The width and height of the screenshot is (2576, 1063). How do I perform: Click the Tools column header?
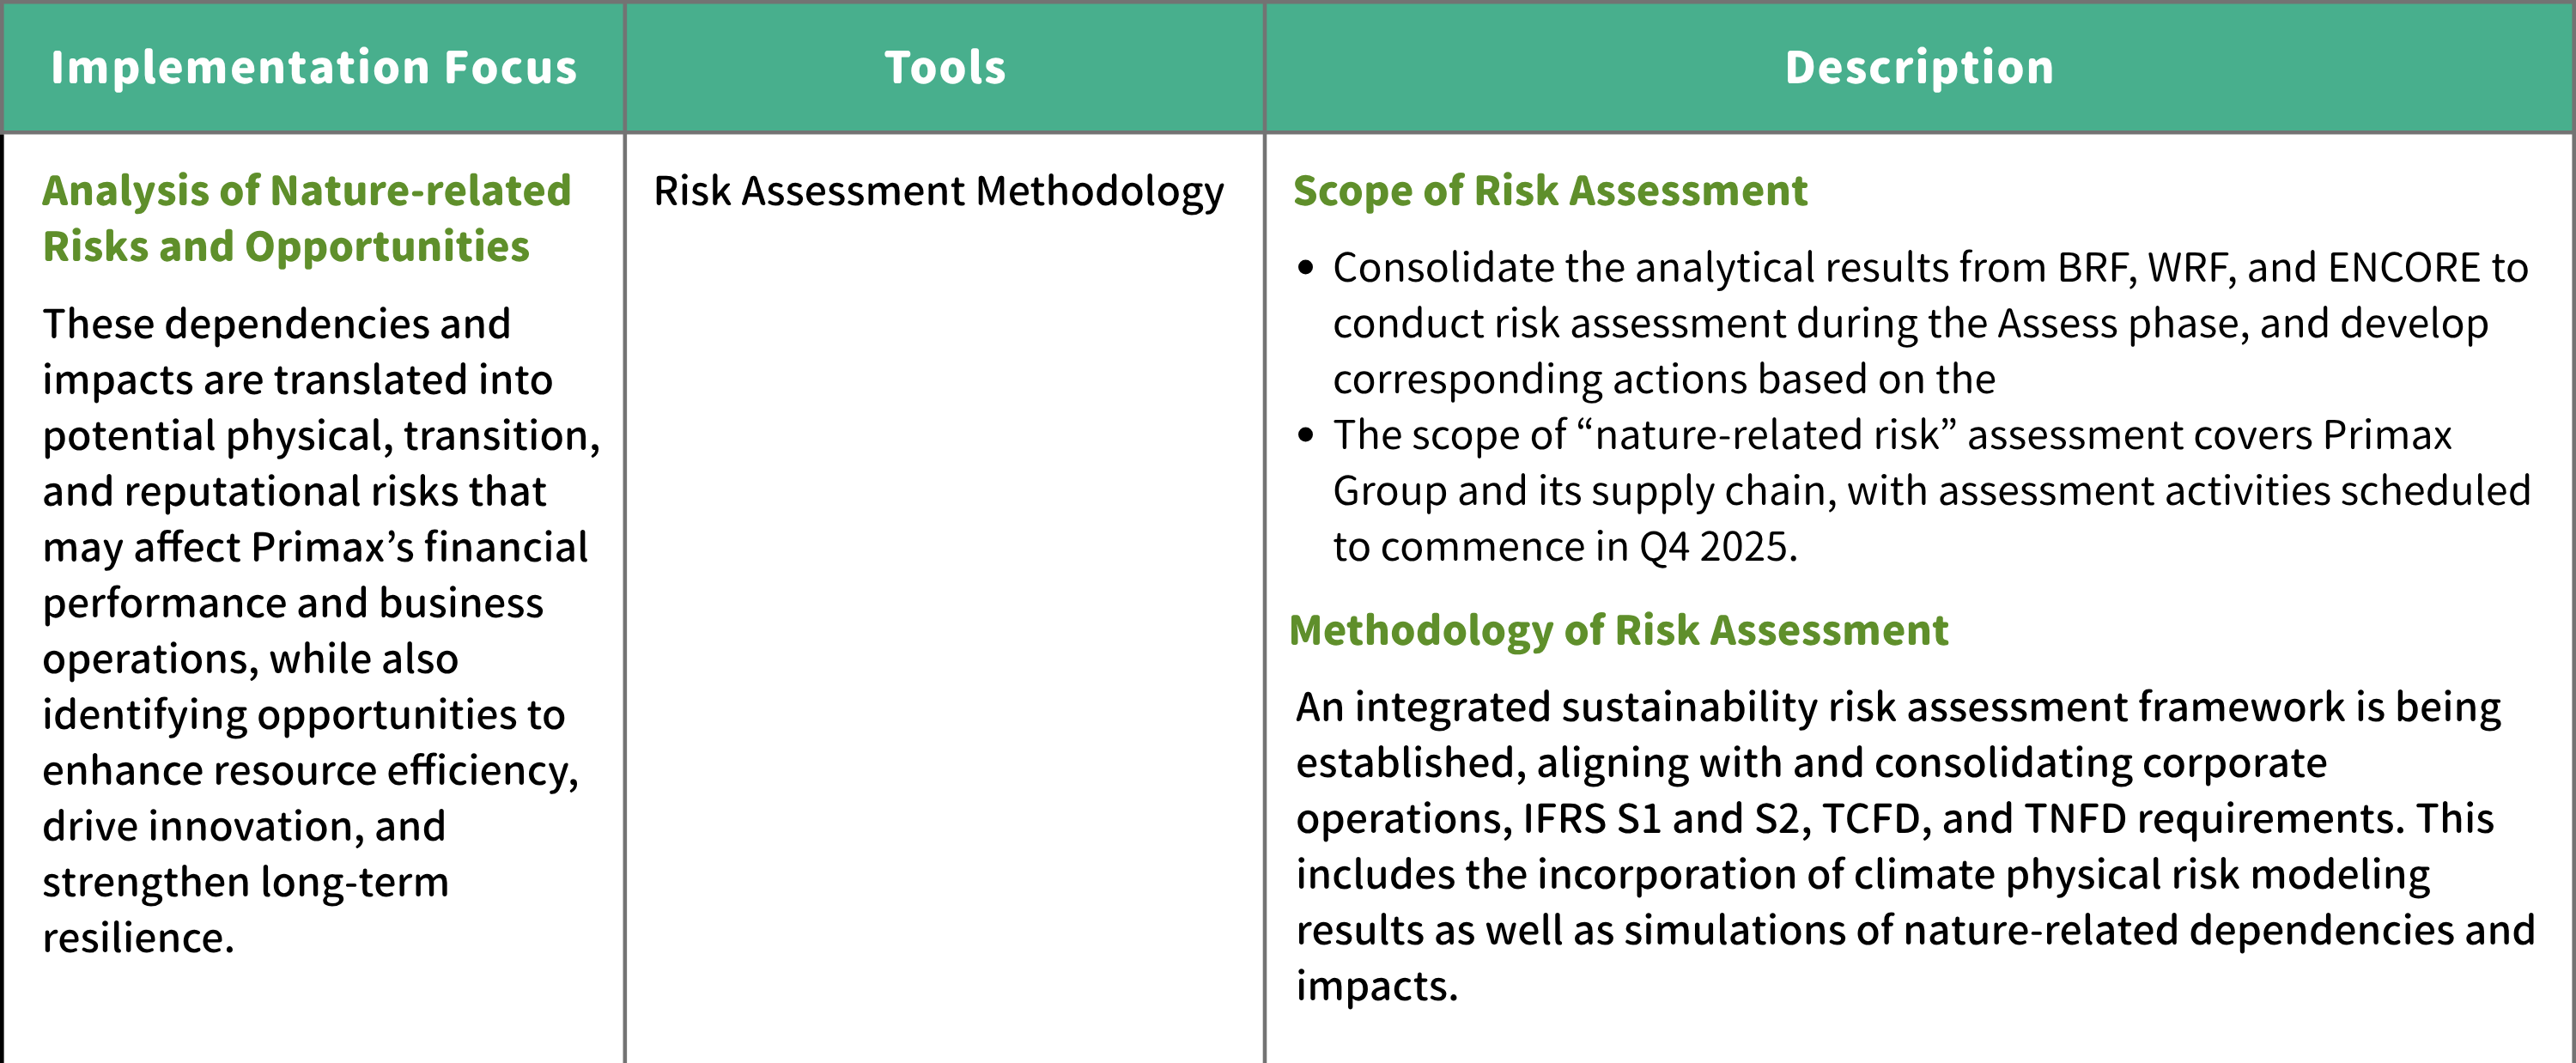945,68
